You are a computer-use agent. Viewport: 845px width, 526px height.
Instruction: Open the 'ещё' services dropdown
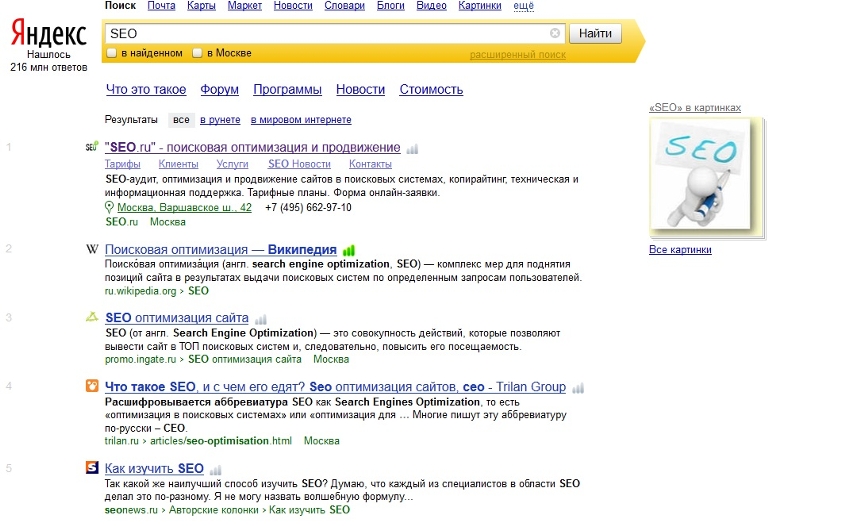(x=523, y=6)
